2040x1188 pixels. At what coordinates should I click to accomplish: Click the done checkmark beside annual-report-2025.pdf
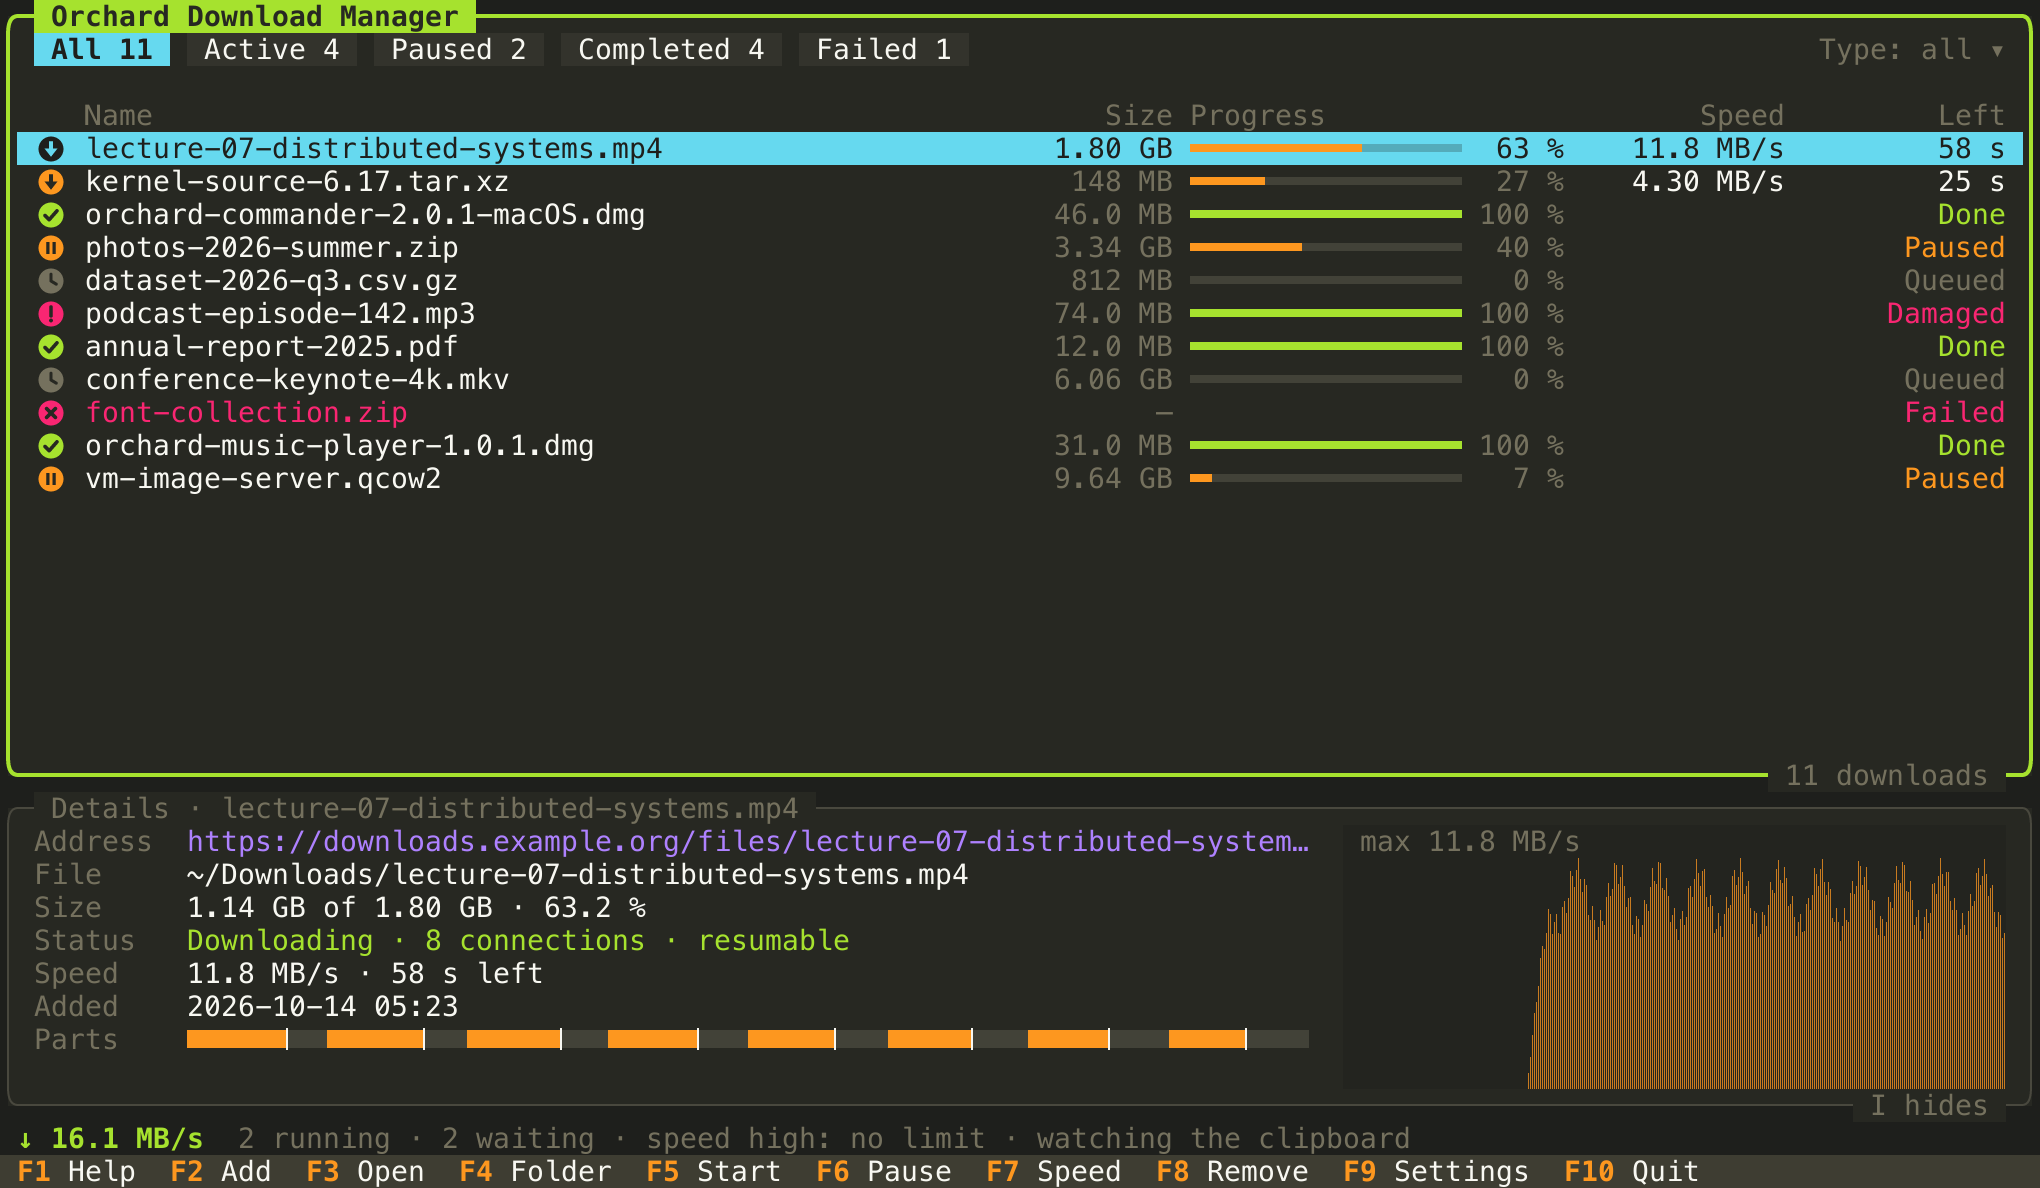point(51,347)
